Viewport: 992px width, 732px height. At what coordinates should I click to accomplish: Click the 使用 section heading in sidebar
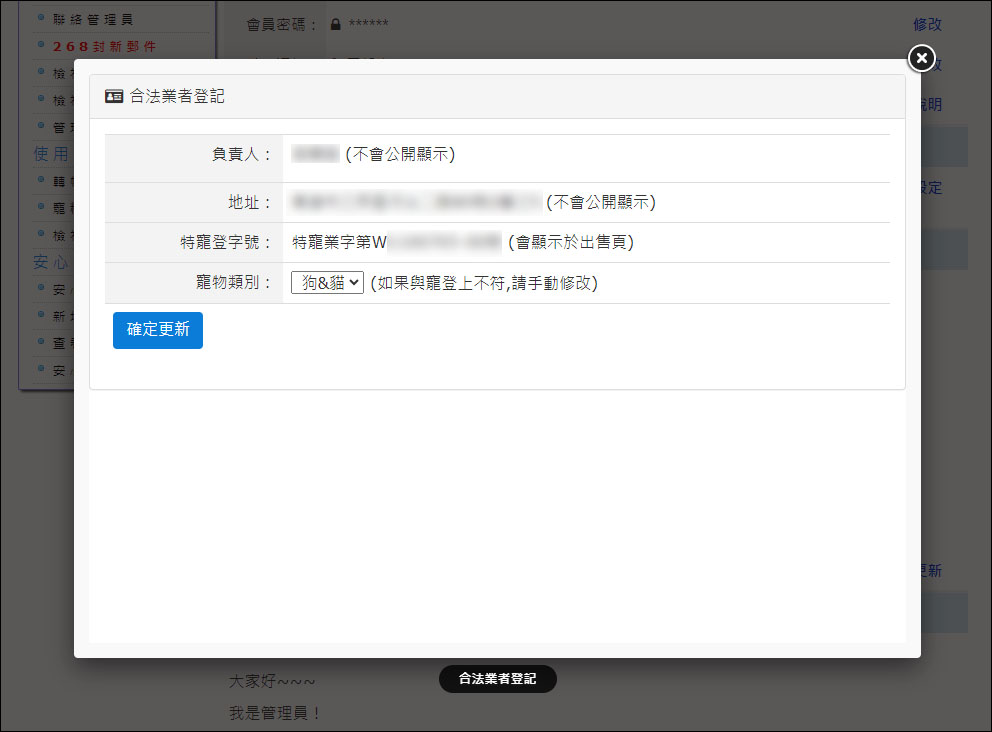52,154
